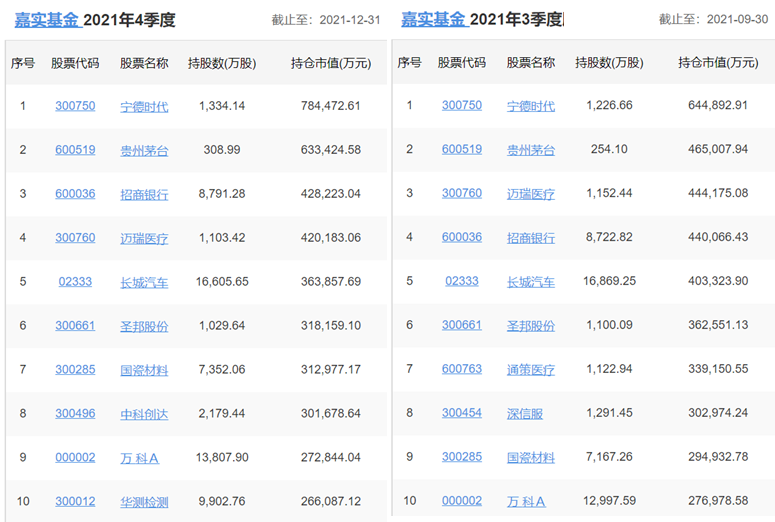The width and height of the screenshot is (775, 522).
Task: Click 圣邦股份 in the 3季度 table
Action: coord(531,326)
